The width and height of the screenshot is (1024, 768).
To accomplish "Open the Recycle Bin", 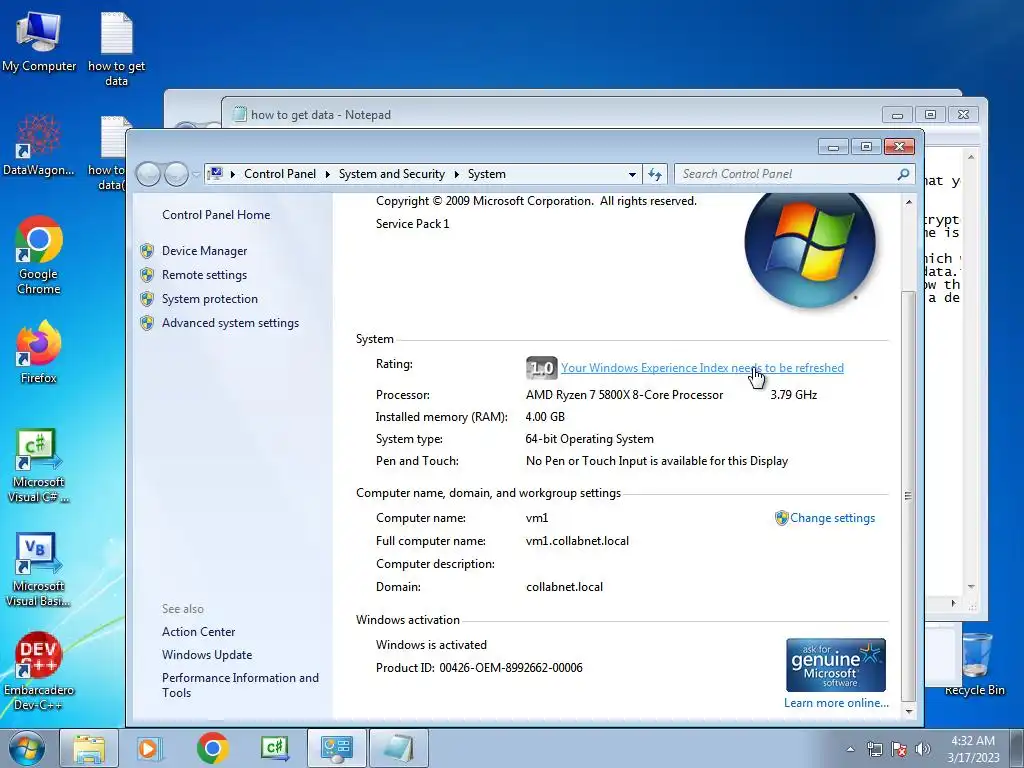I will pyautogui.click(x=974, y=664).
